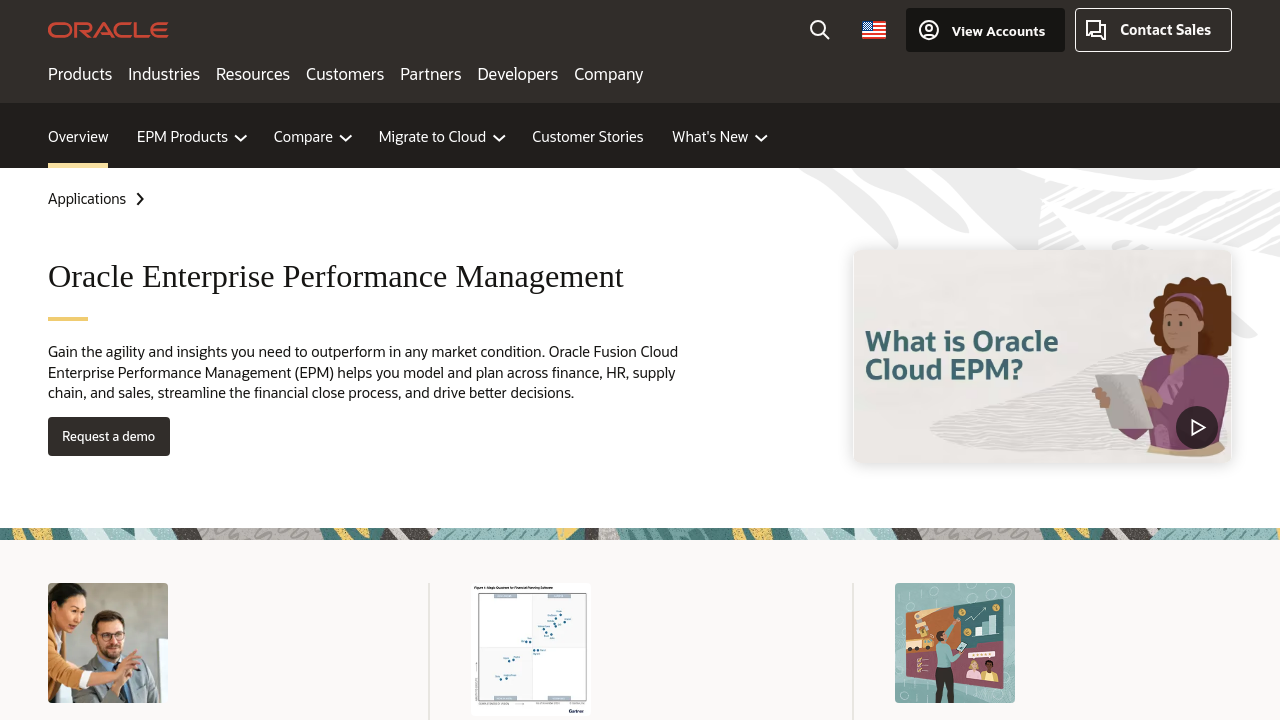1280x720 pixels.
Task: Expand the EPM Products dropdown
Action: pyautogui.click(x=192, y=137)
